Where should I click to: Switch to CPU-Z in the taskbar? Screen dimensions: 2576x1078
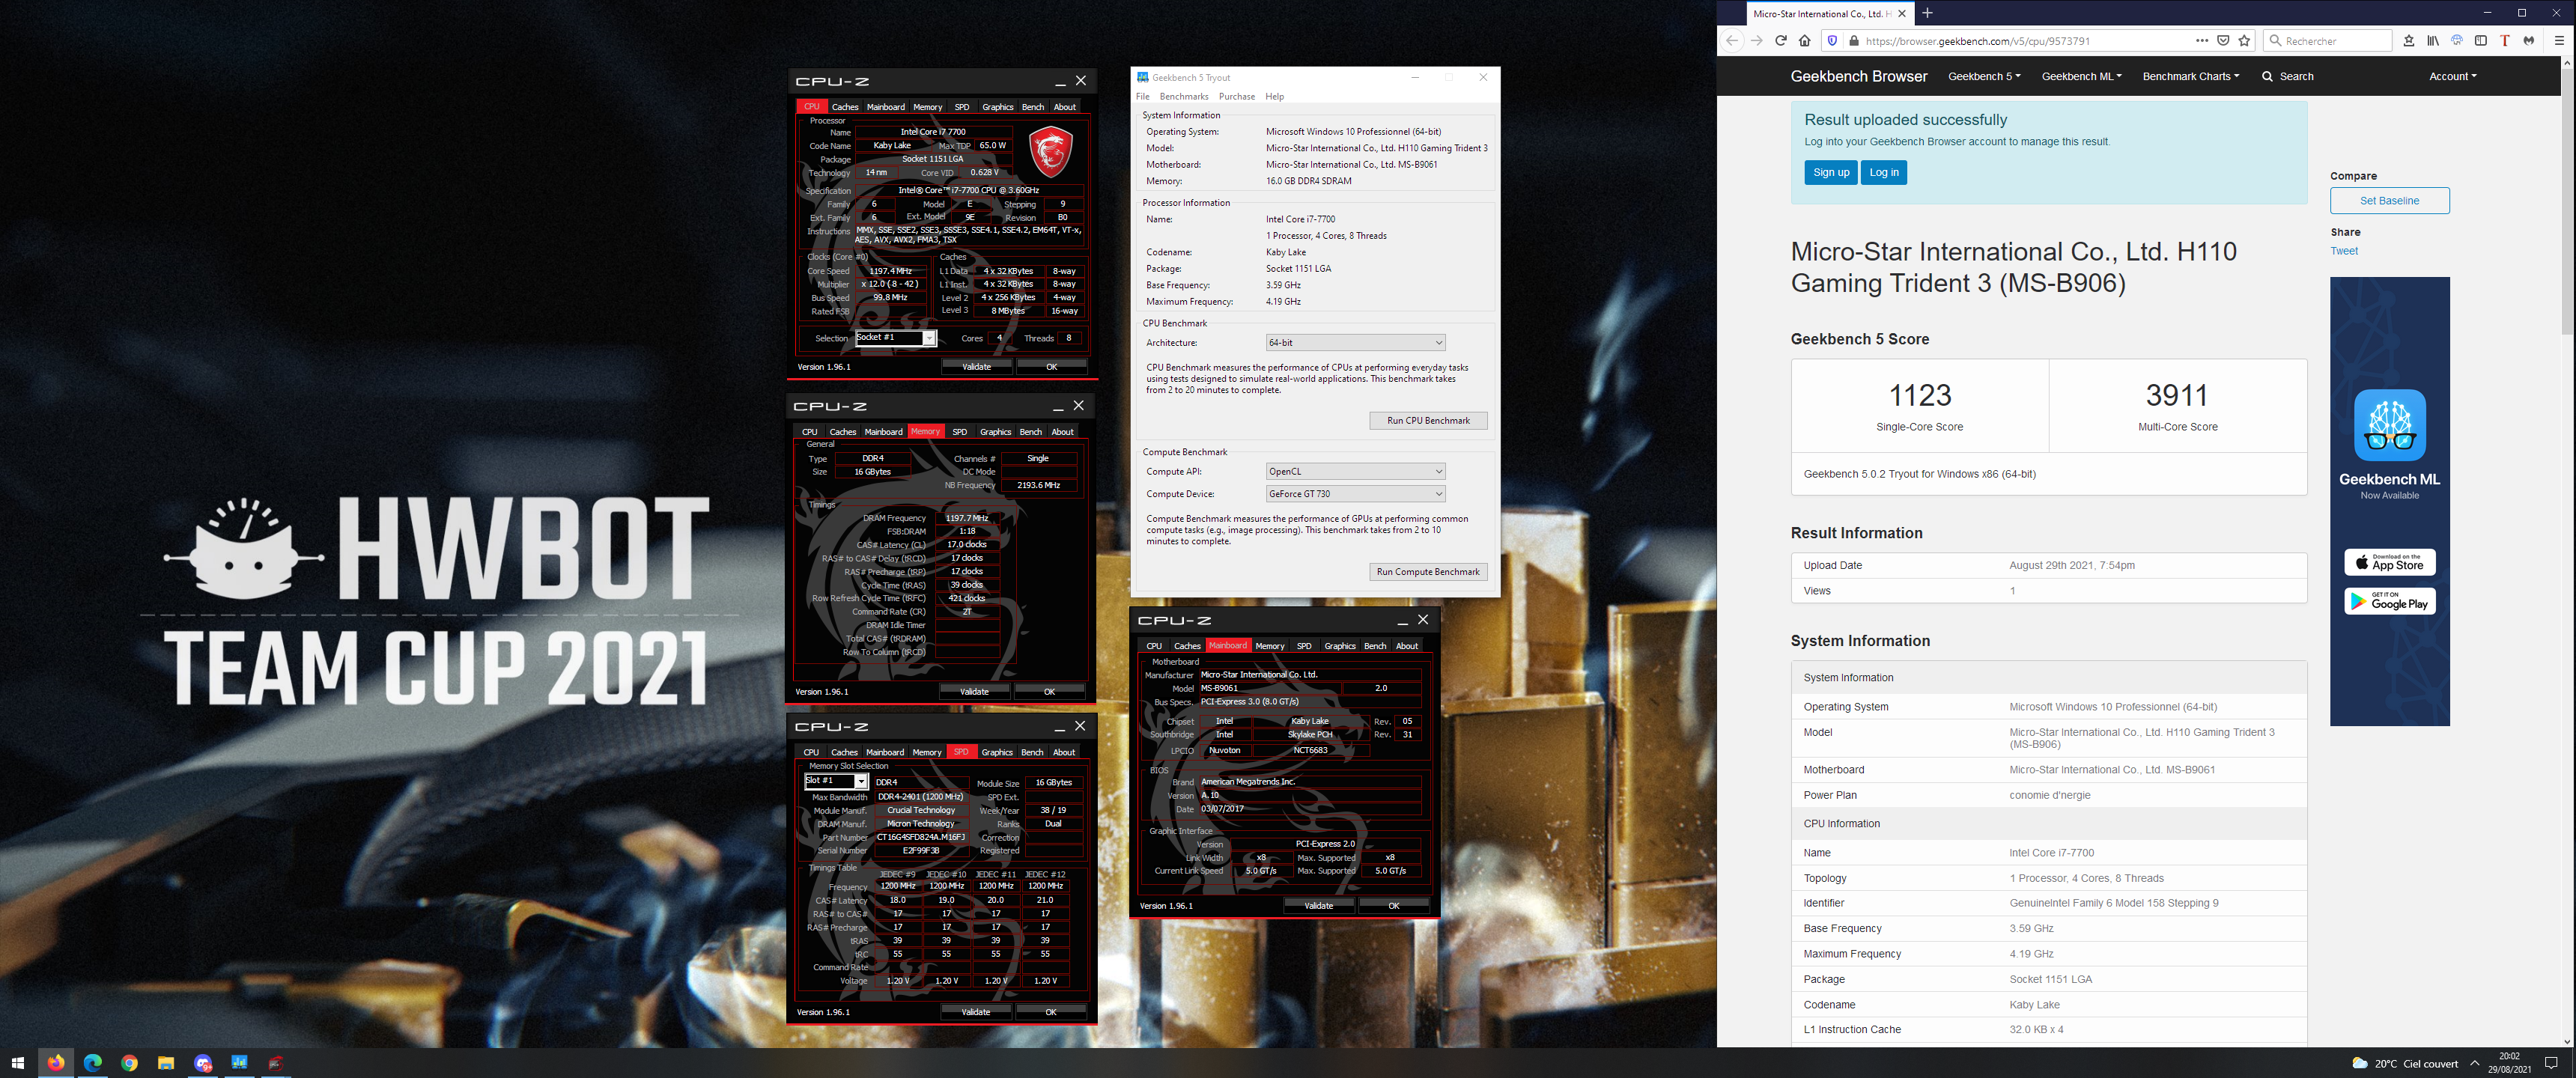[x=276, y=1063]
